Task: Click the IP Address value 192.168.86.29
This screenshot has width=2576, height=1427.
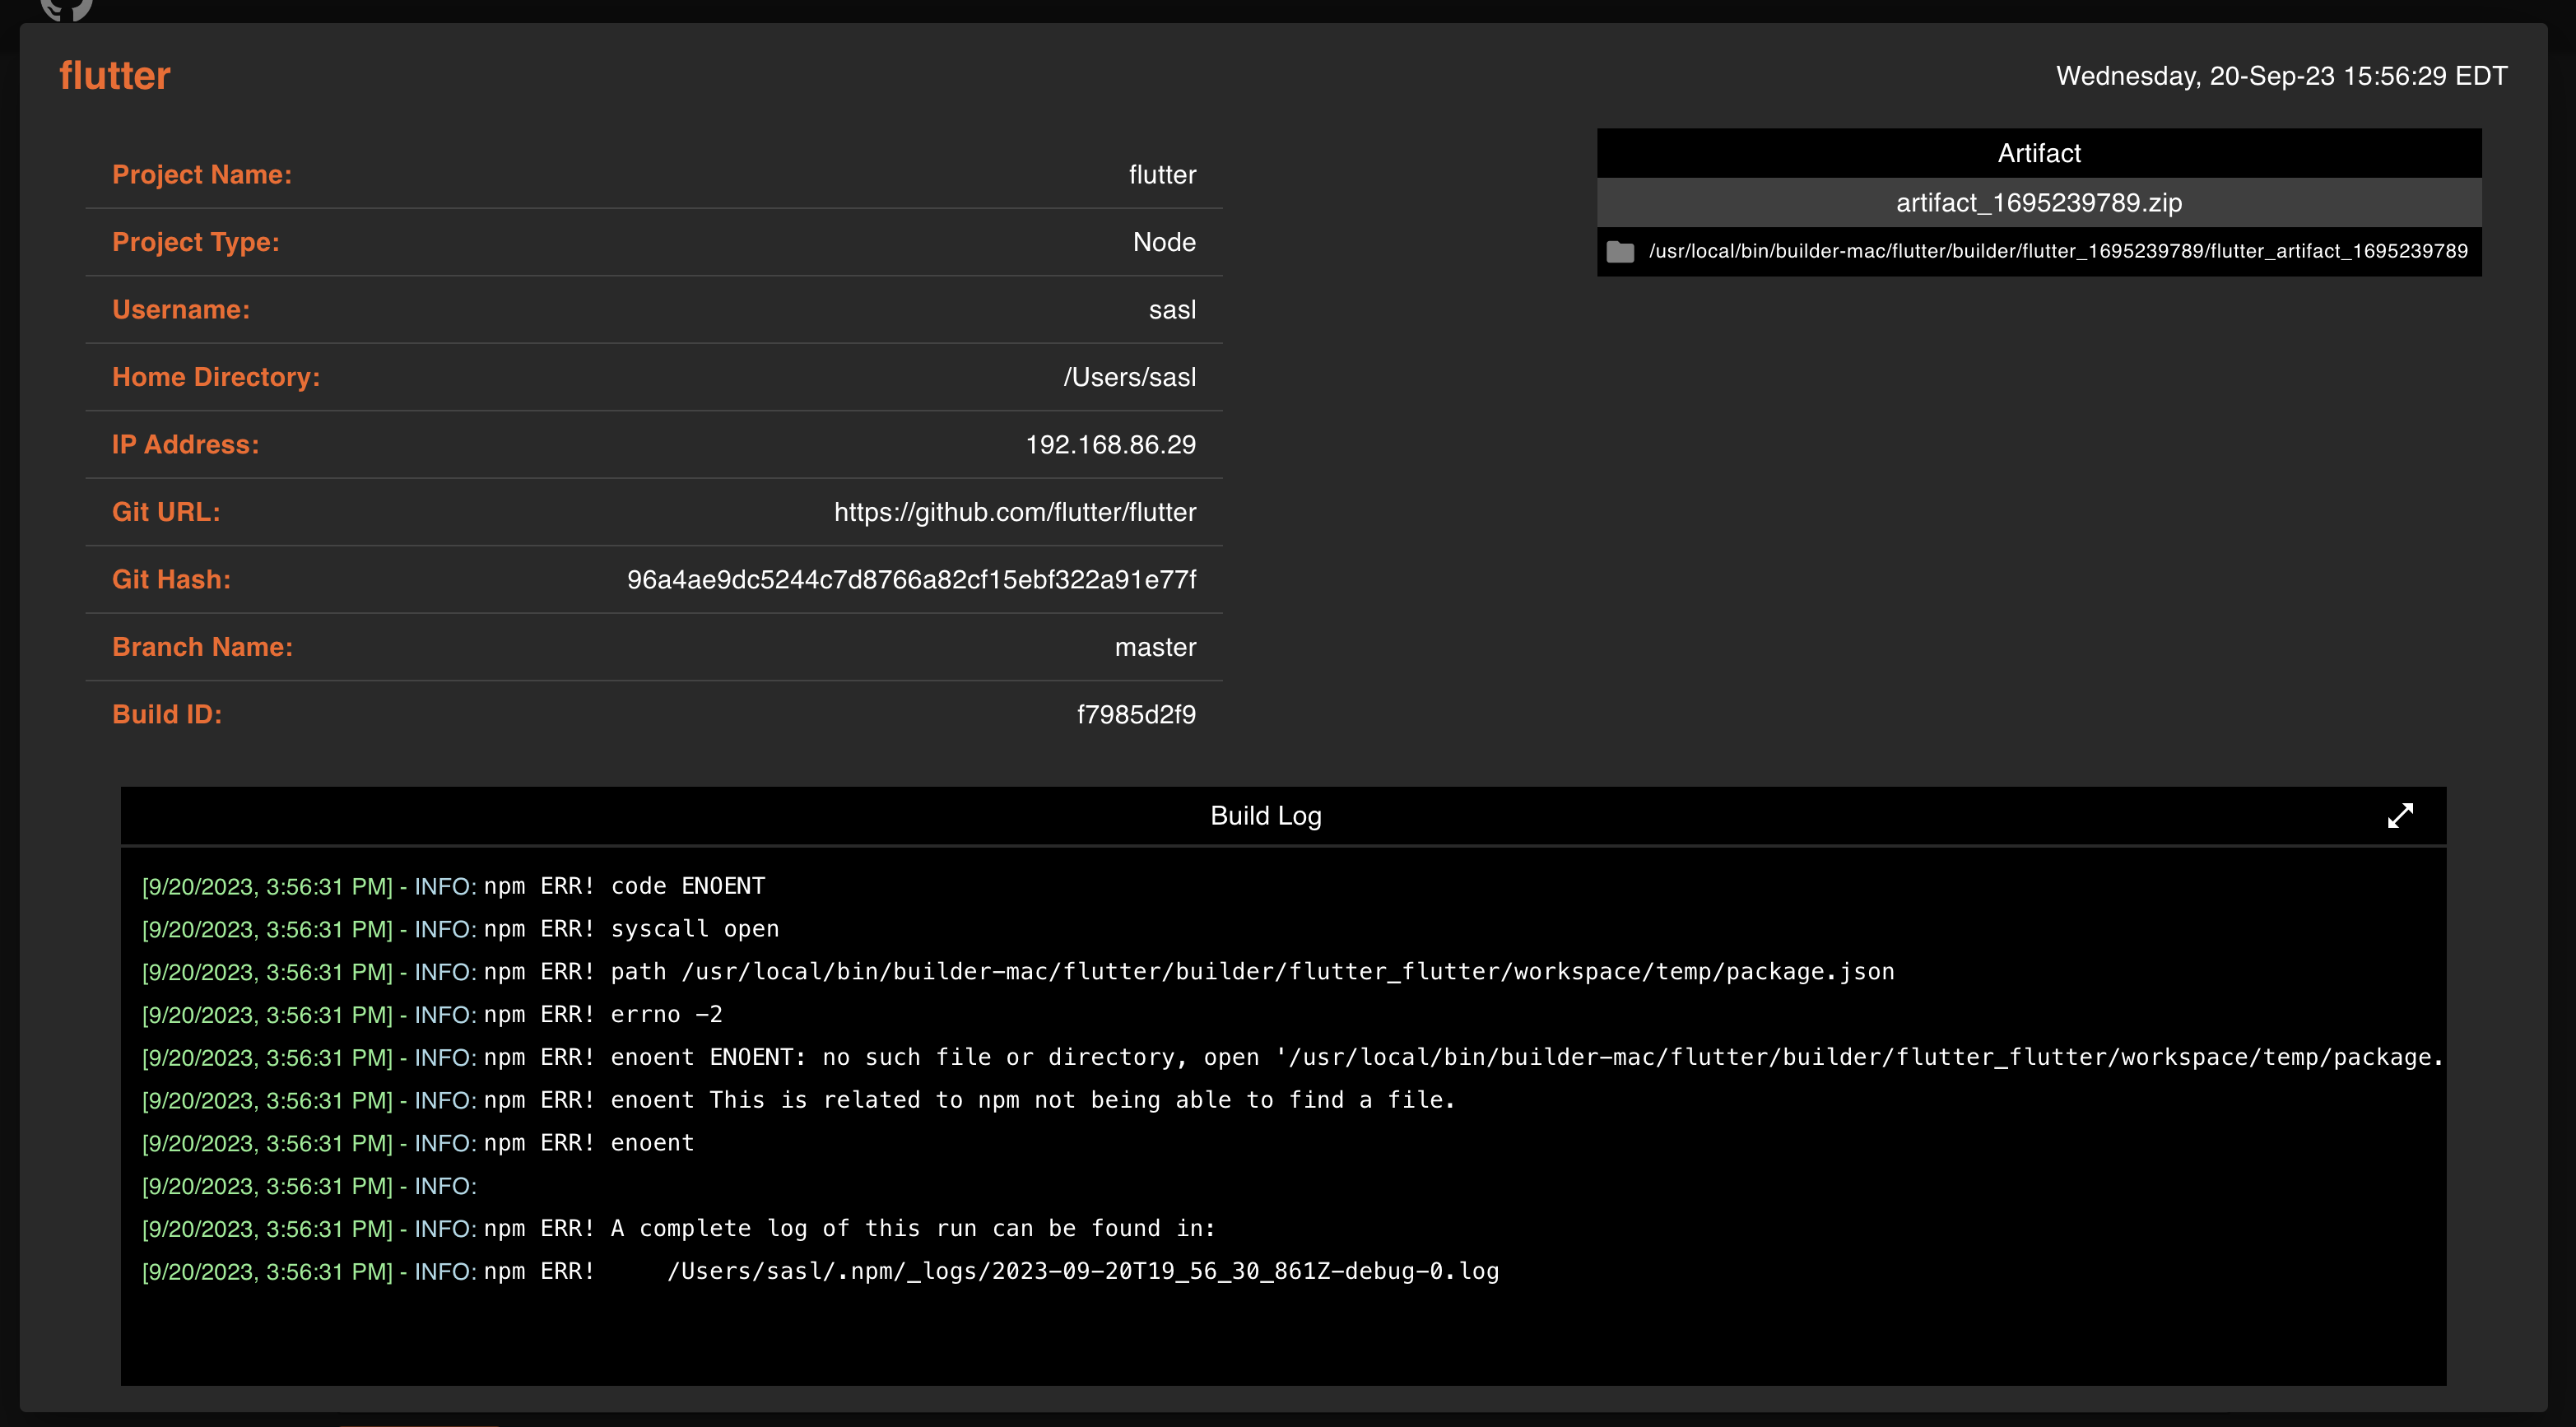Action: (1111, 445)
